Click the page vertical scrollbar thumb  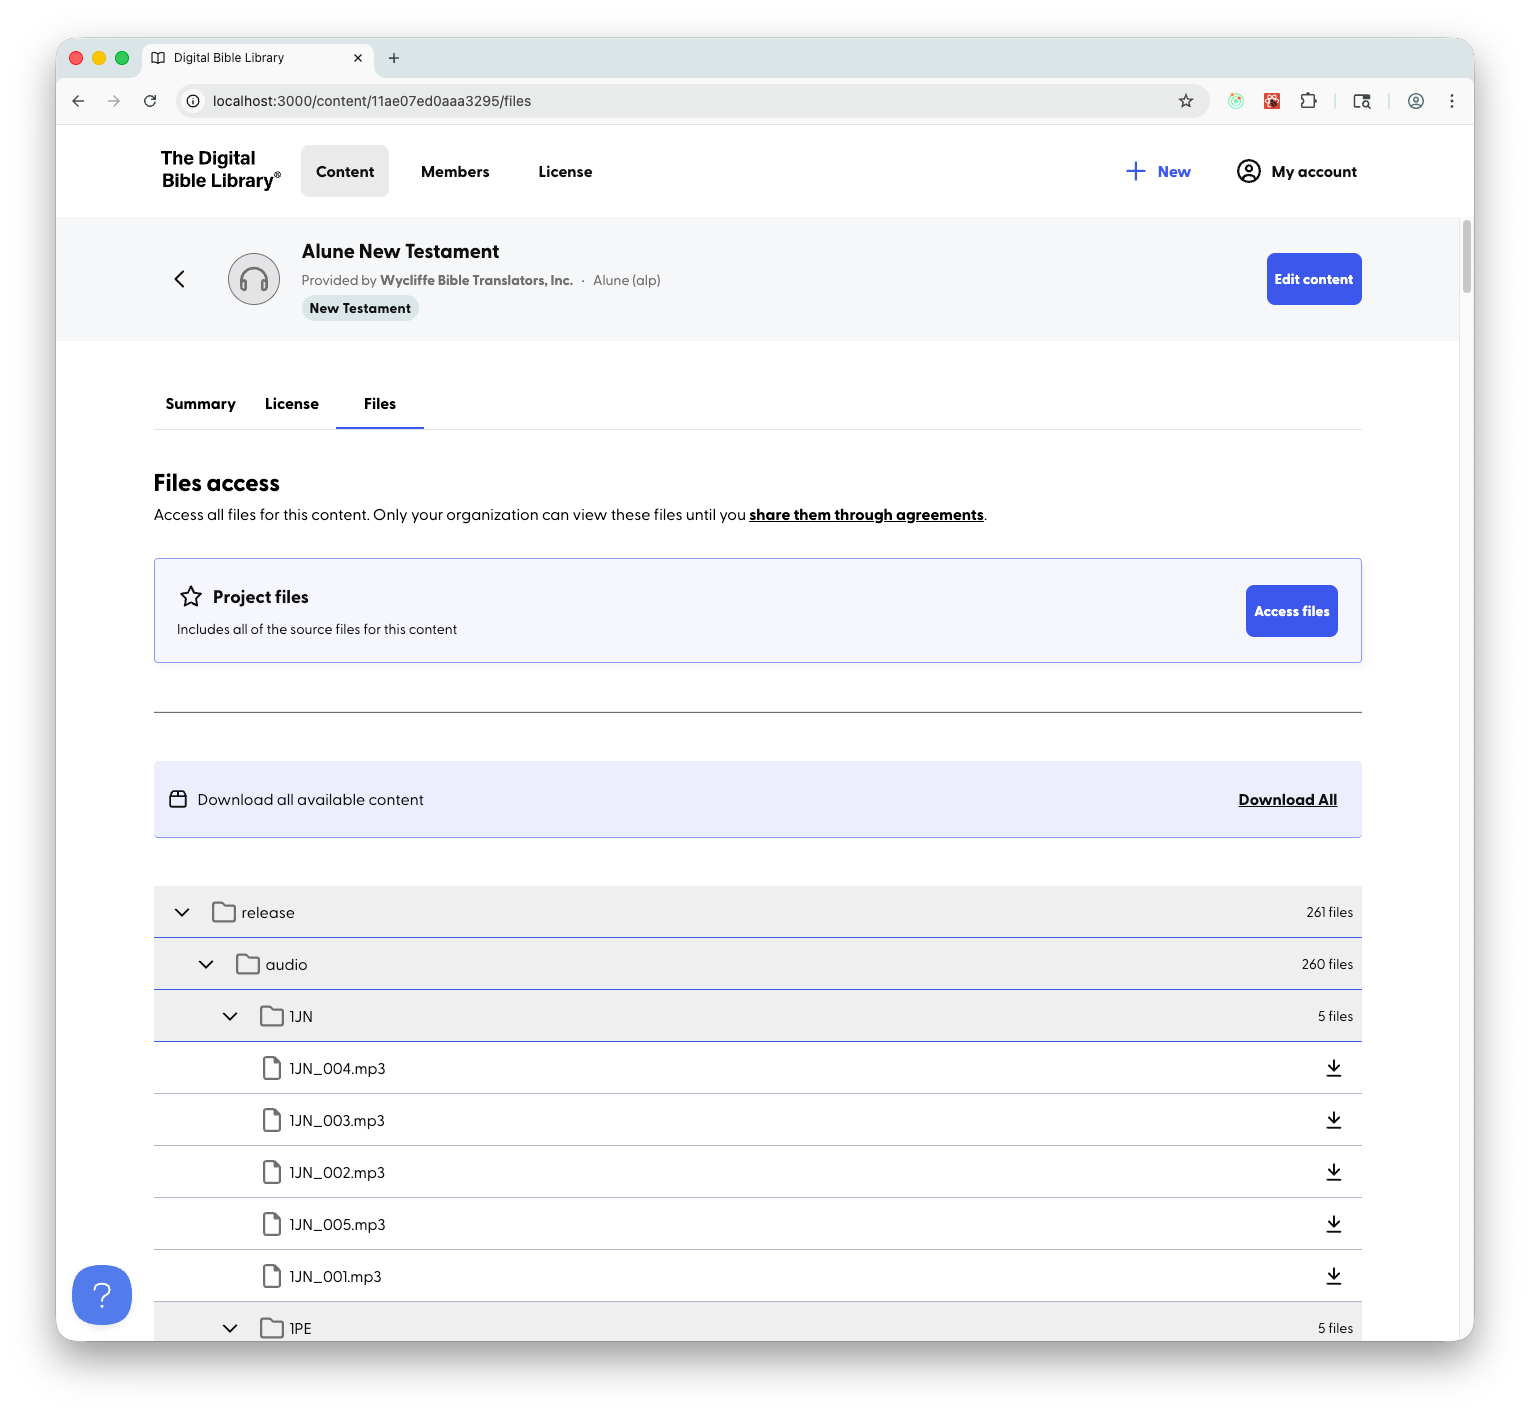point(1467,256)
